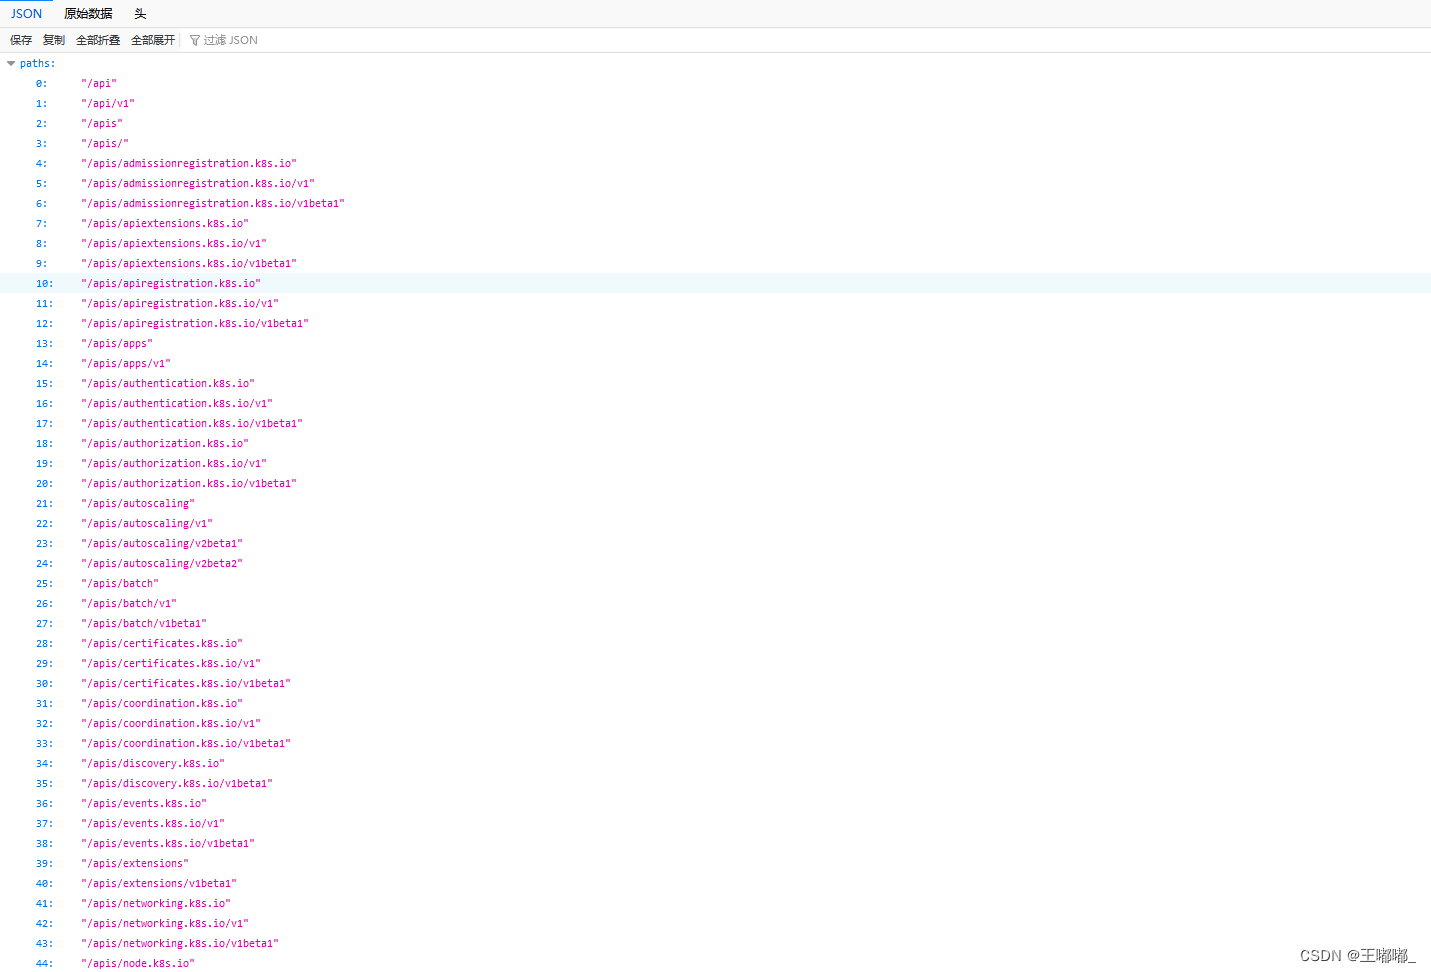Select "/apis/authorization.k8s.io/v1beta1" value

(189, 483)
